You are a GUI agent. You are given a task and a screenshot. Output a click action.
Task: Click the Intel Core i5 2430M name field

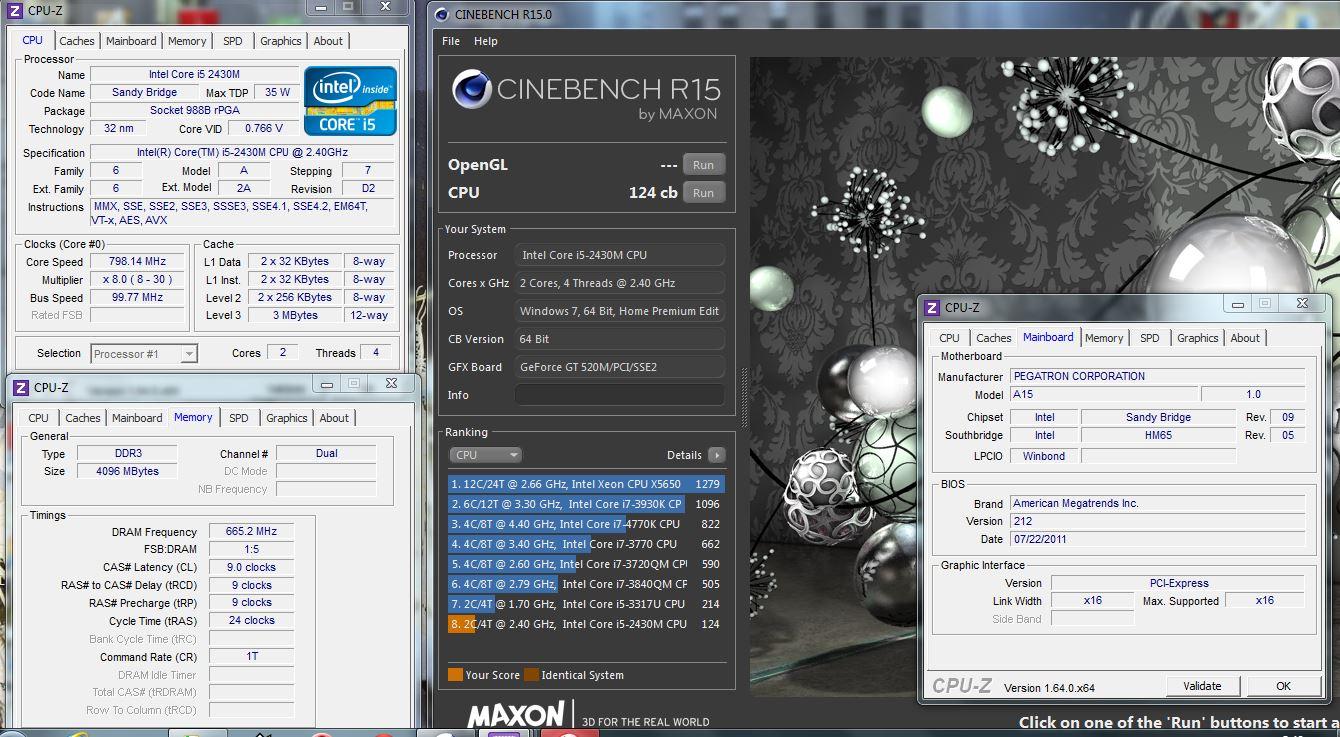pyautogui.click(x=195, y=74)
